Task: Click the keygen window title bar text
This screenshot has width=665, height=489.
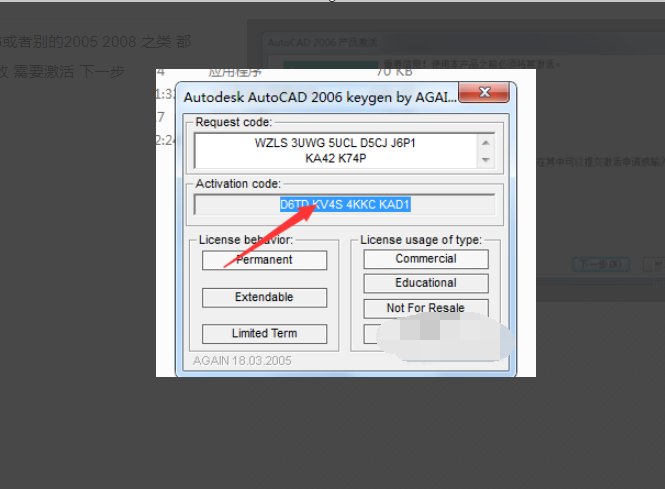Action: pos(320,98)
